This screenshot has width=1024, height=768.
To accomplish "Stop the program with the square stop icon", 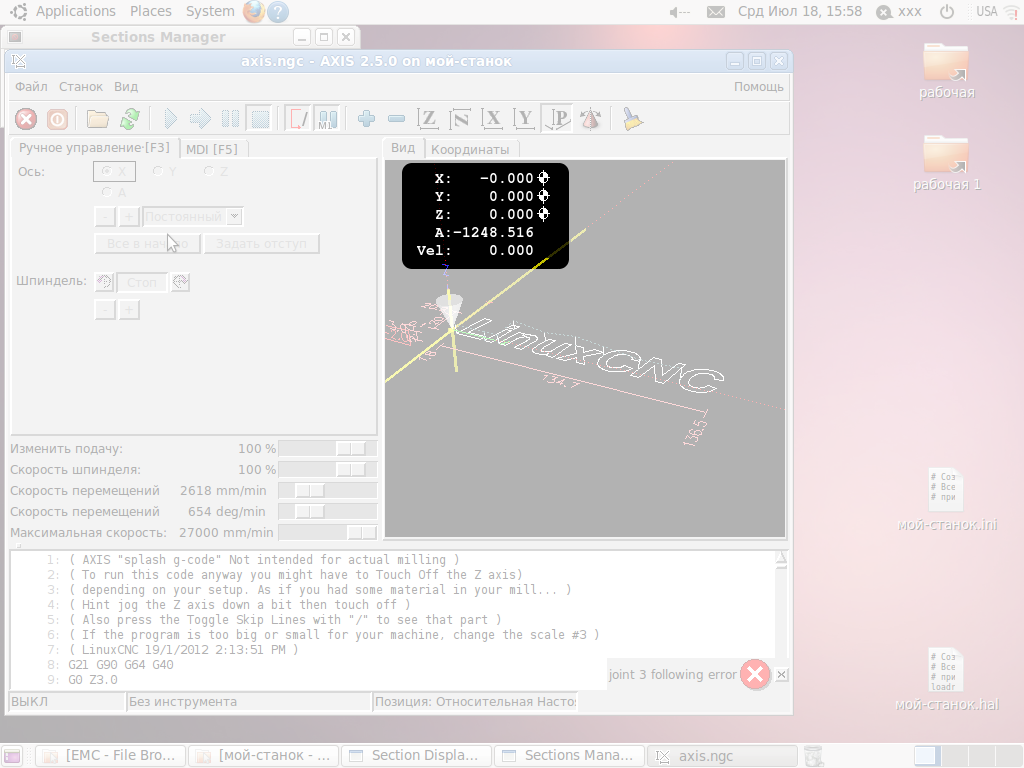I will click(x=261, y=119).
